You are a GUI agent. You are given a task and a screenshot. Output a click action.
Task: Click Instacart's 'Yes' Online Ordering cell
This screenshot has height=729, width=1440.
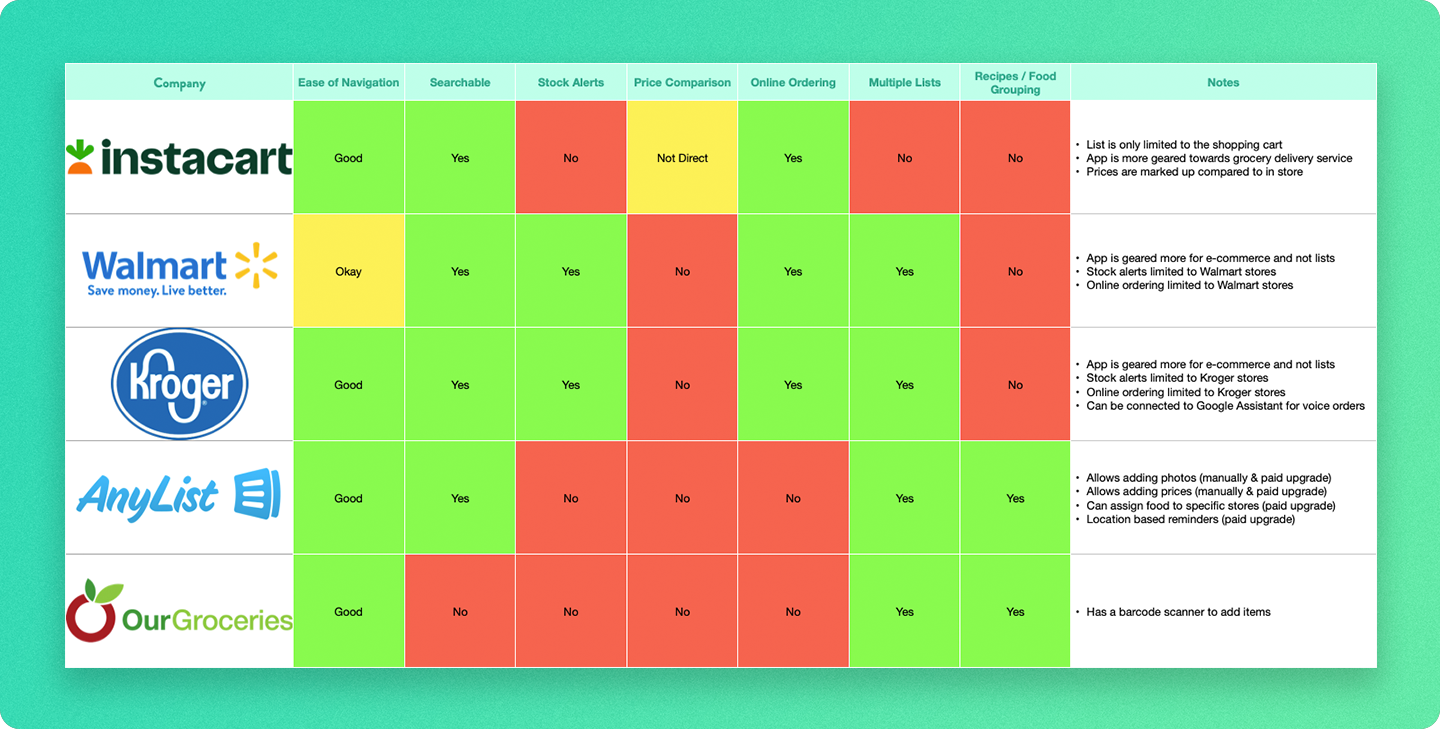(x=793, y=158)
